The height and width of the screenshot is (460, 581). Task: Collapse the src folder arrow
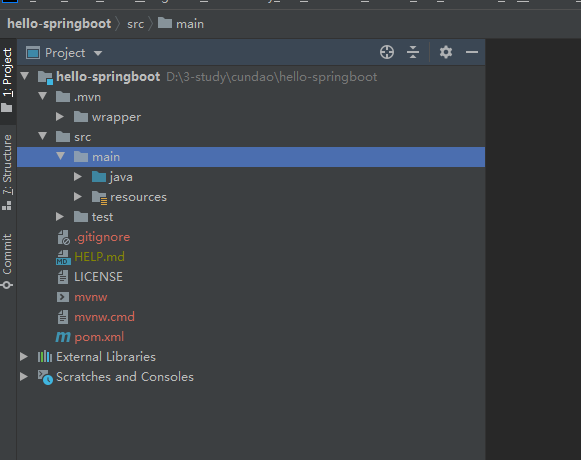[43, 136]
